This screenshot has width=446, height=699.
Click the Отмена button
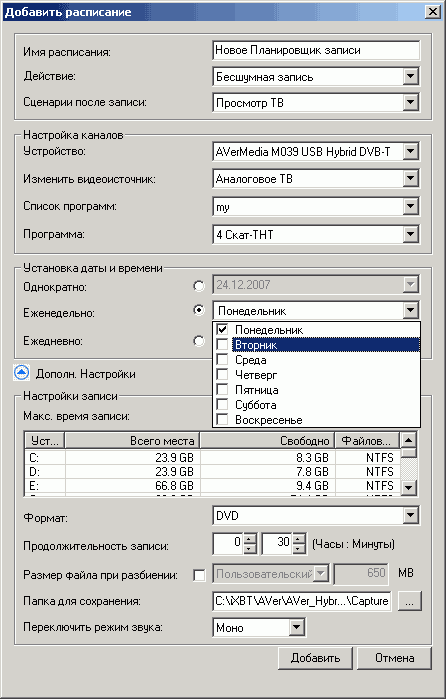[395, 658]
